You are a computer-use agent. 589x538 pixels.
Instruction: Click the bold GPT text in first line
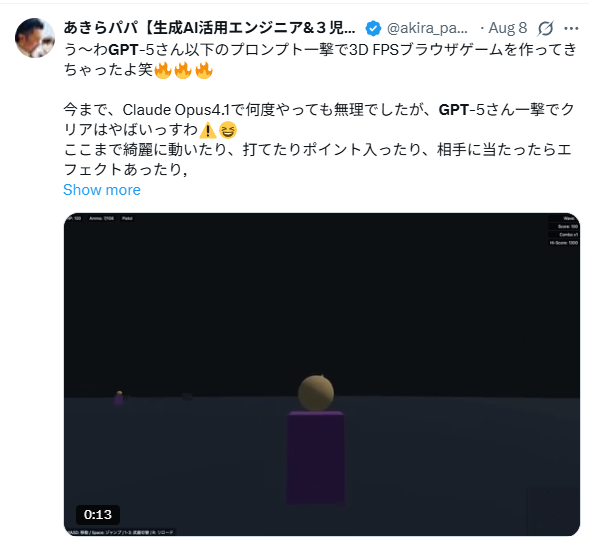(x=124, y=50)
